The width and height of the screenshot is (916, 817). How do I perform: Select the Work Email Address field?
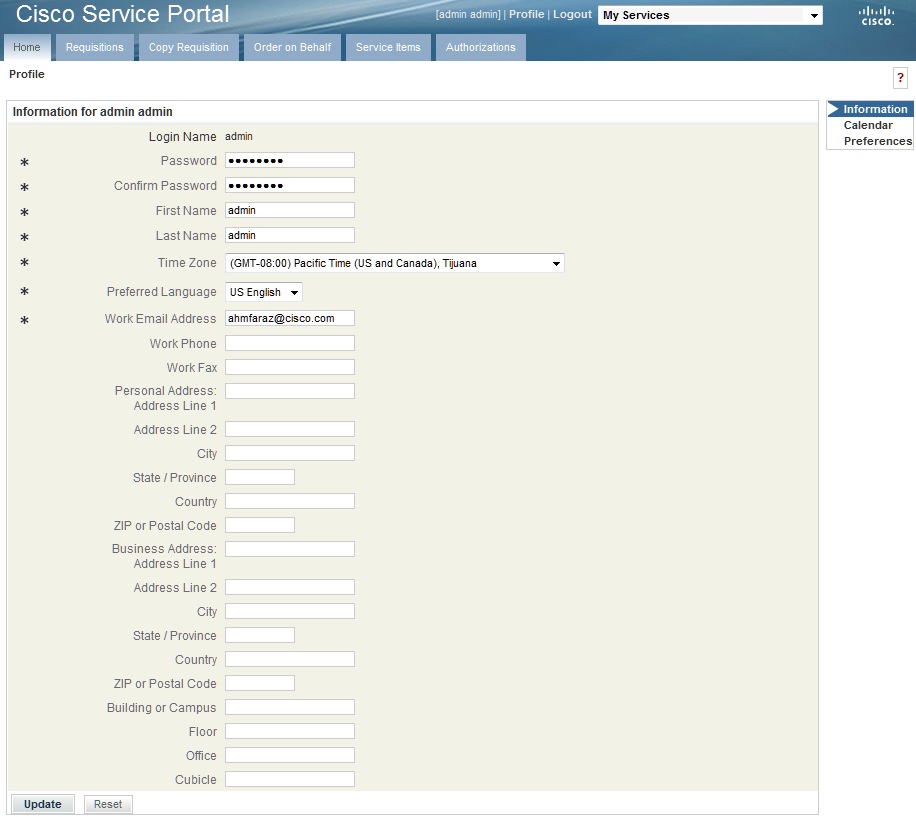point(290,318)
